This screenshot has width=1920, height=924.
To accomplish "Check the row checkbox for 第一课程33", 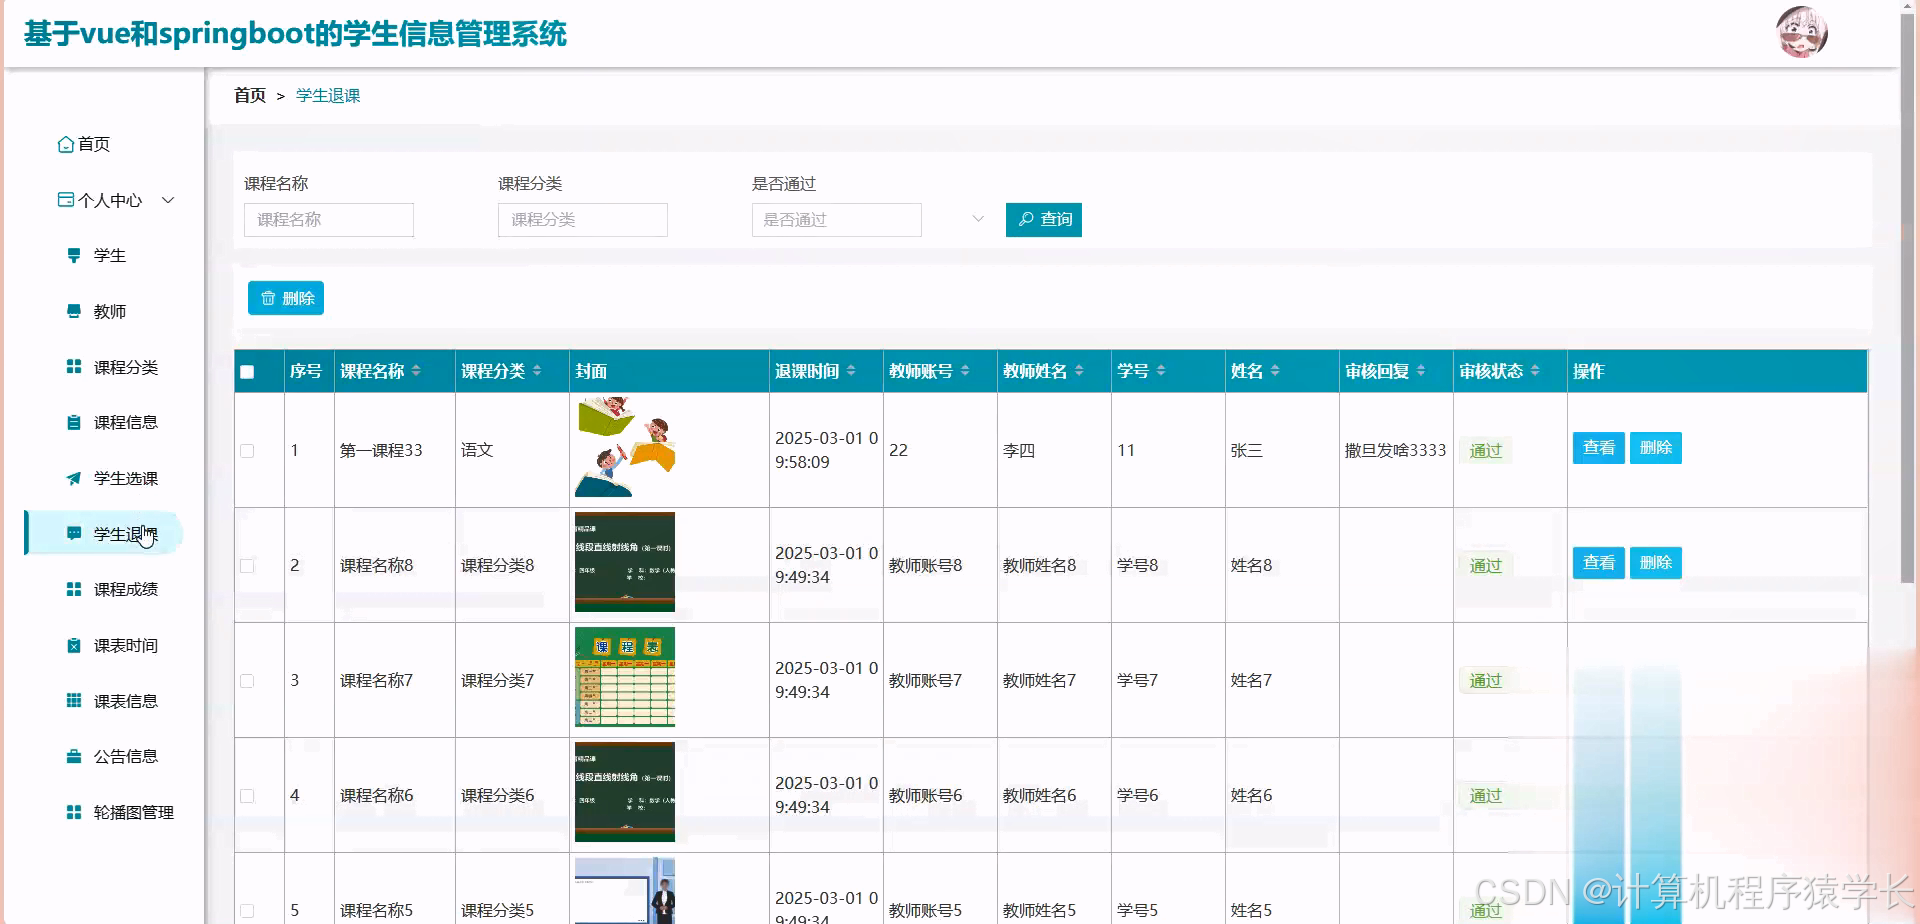I will tap(247, 450).
